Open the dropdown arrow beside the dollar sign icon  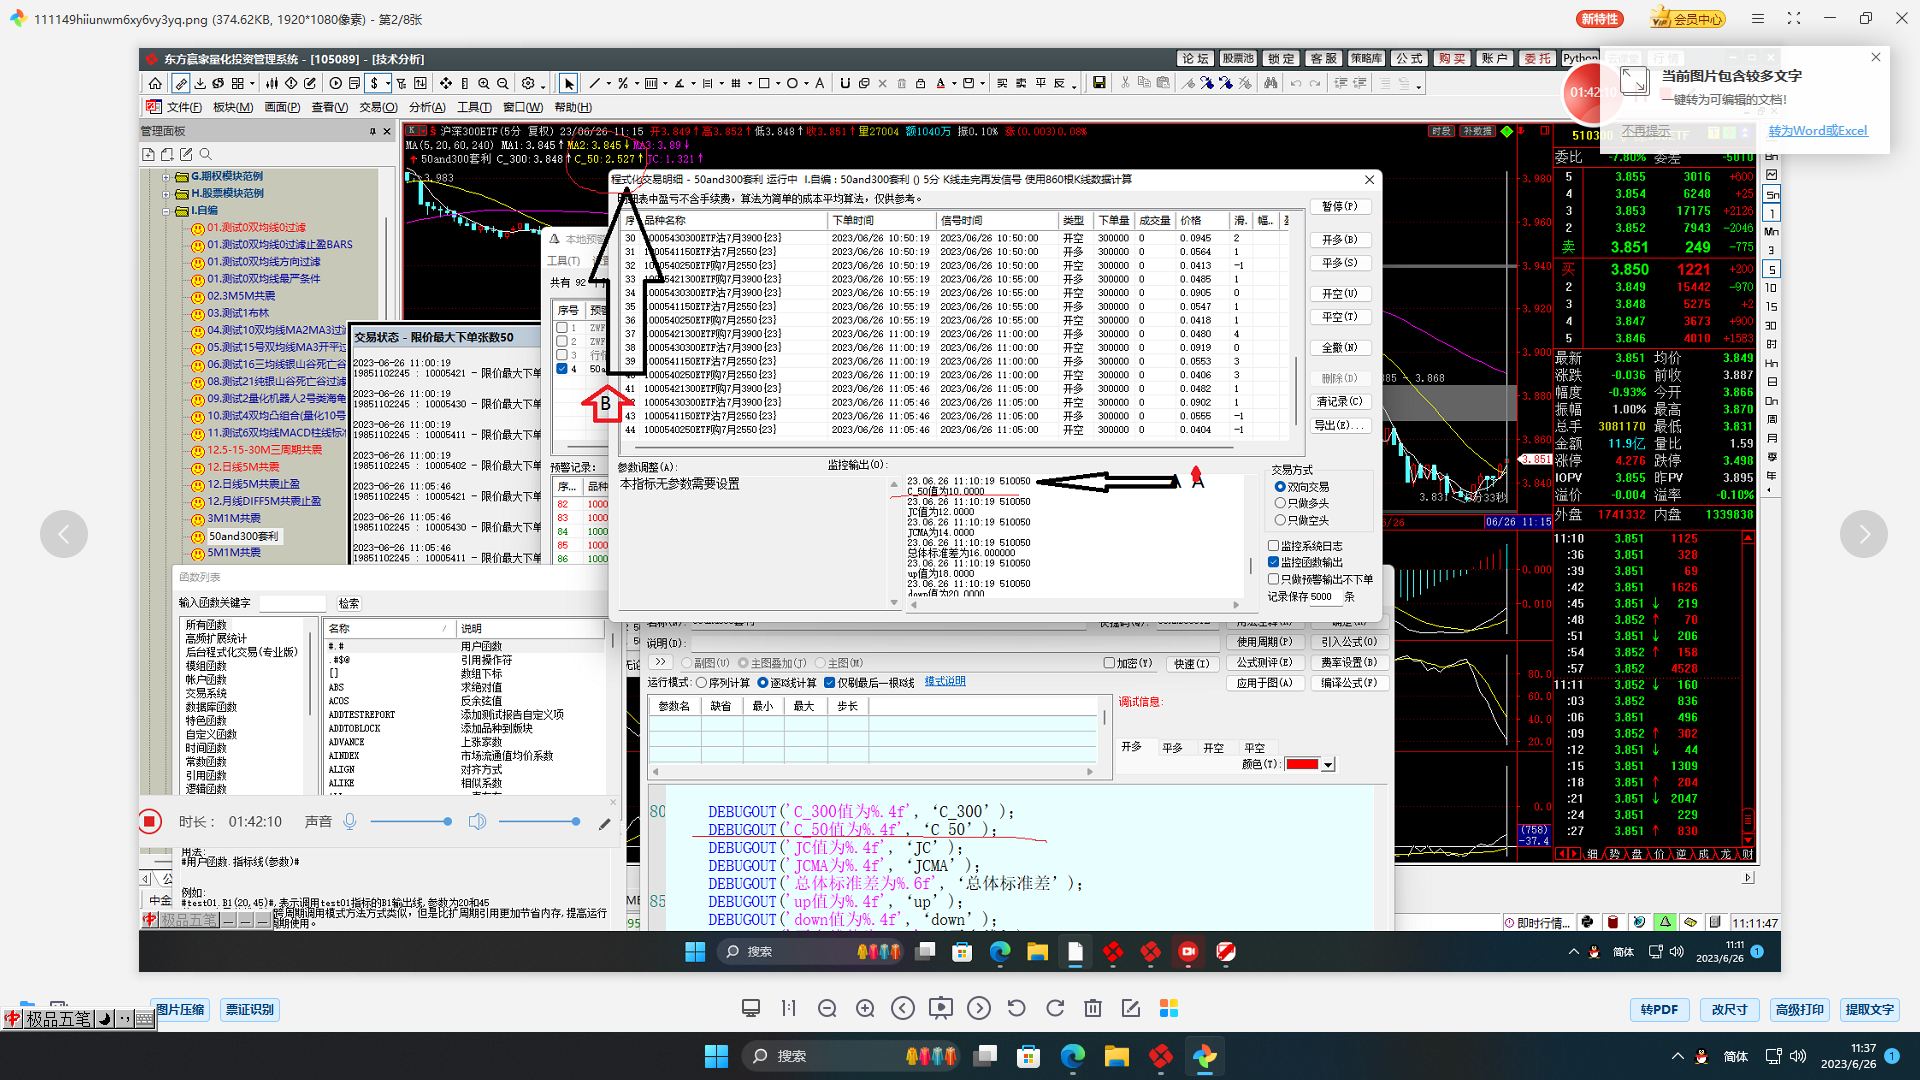[388, 84]
